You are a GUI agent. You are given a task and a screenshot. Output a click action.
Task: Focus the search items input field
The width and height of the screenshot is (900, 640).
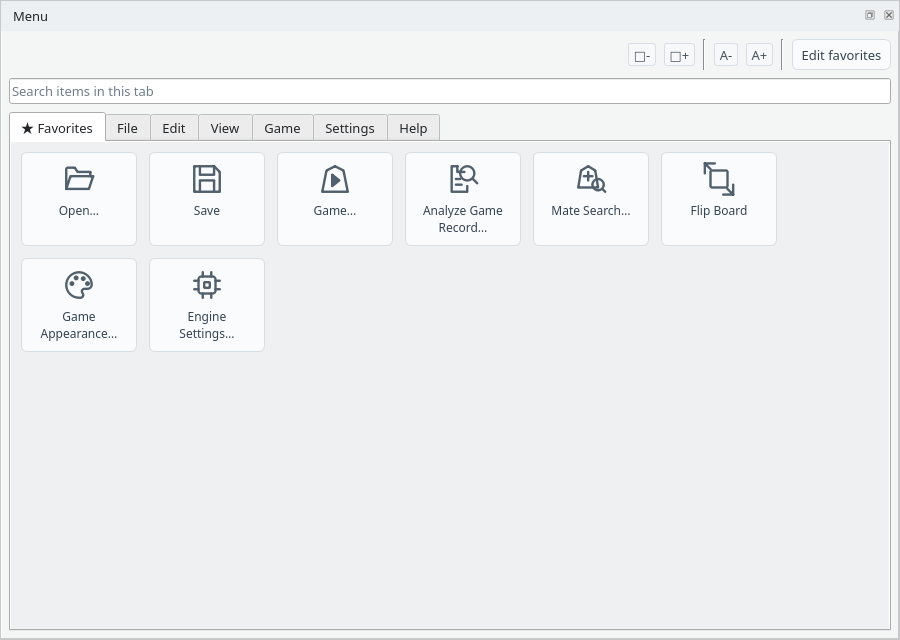pyautogui.click(x=450, y=91)
